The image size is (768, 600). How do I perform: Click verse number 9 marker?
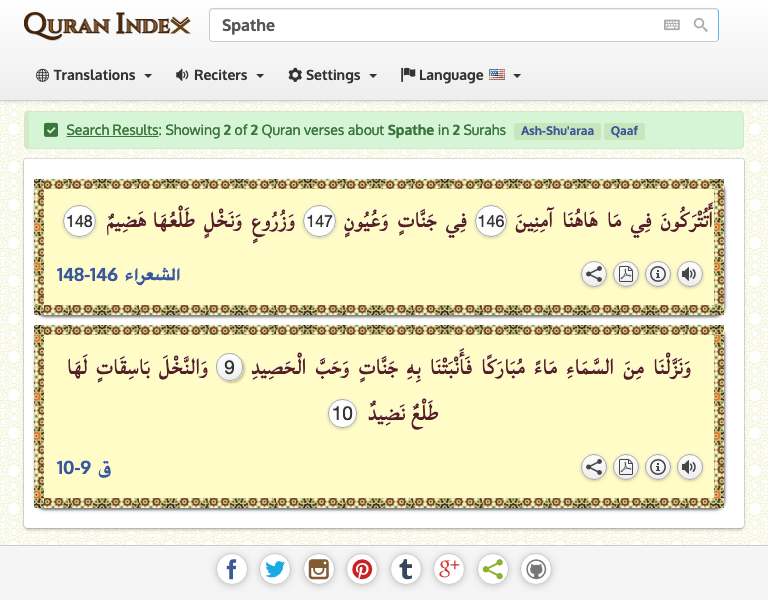229,367
